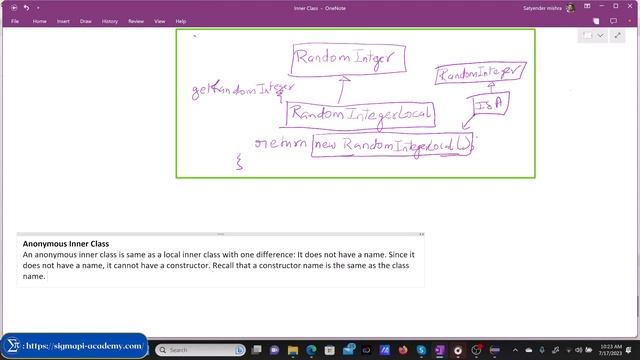Open File Explorer from the taskbar
The height and width of the screenshot is (360, 640).
293,350
